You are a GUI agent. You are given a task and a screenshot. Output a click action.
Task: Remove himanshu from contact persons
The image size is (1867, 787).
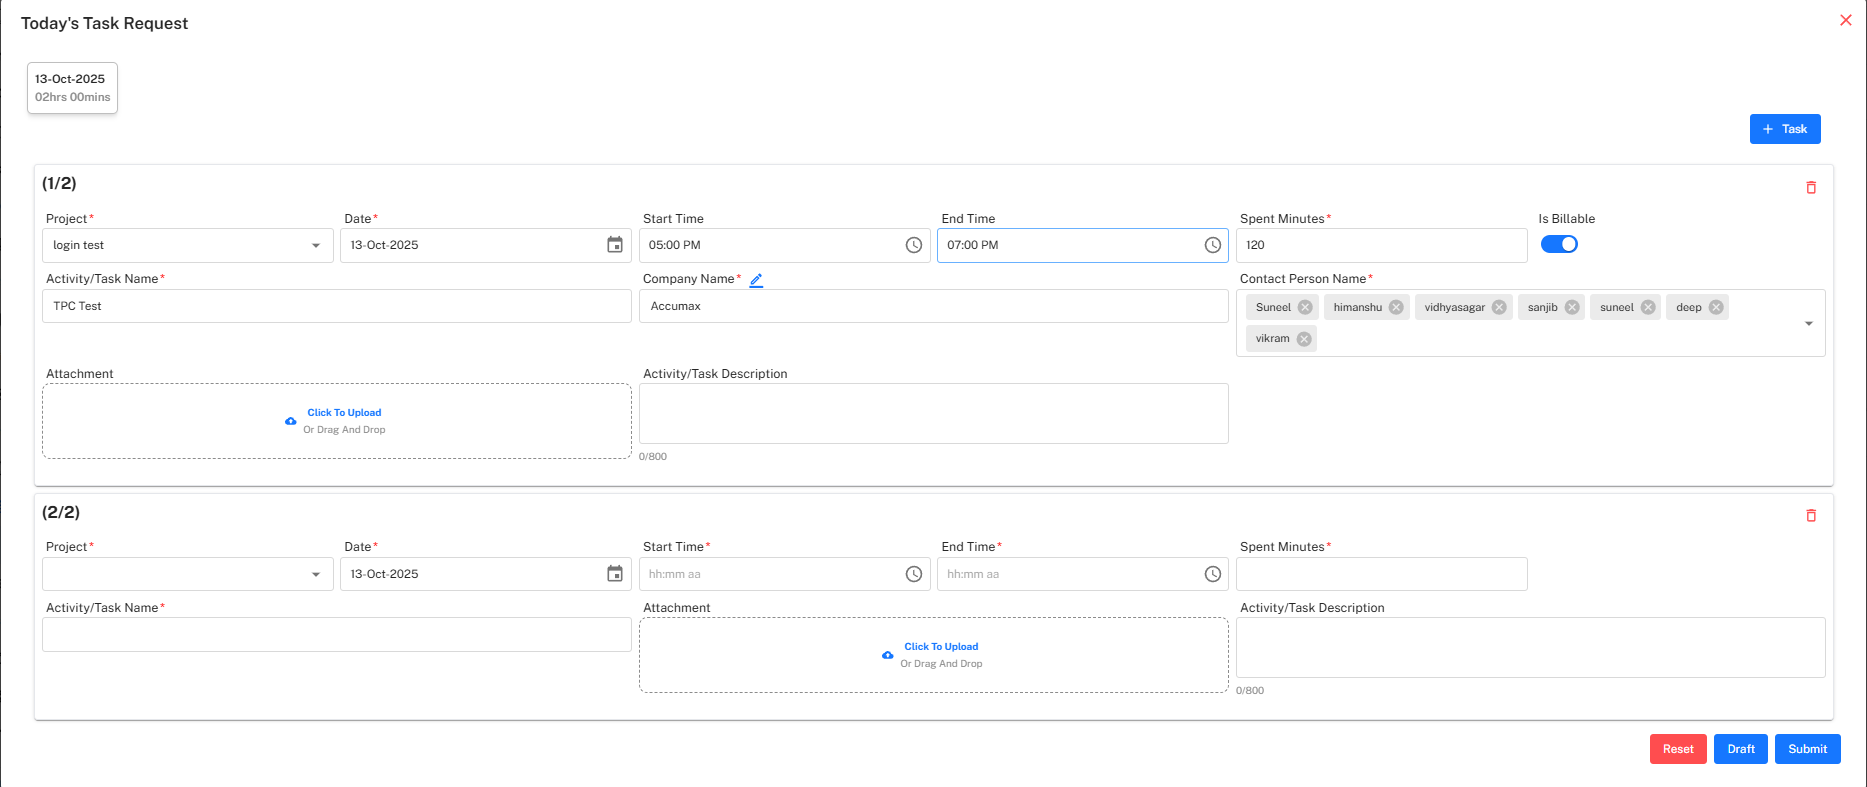pyautogui.click(x=1396, y=308)
